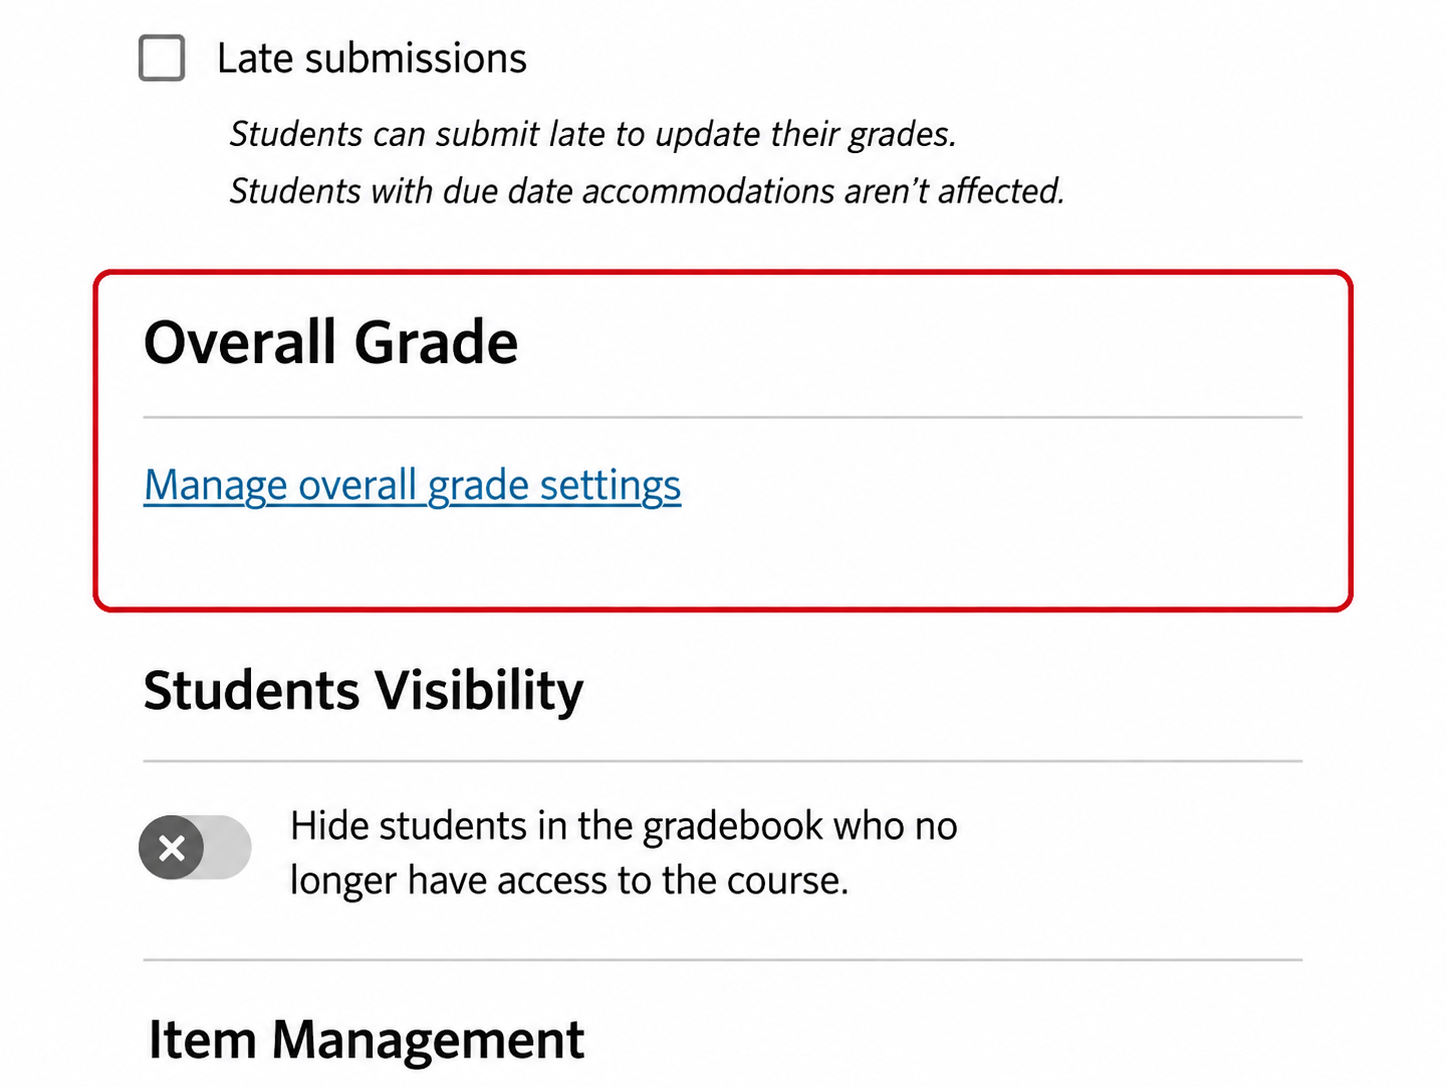Click the divider above Item Management

point(723,960)
